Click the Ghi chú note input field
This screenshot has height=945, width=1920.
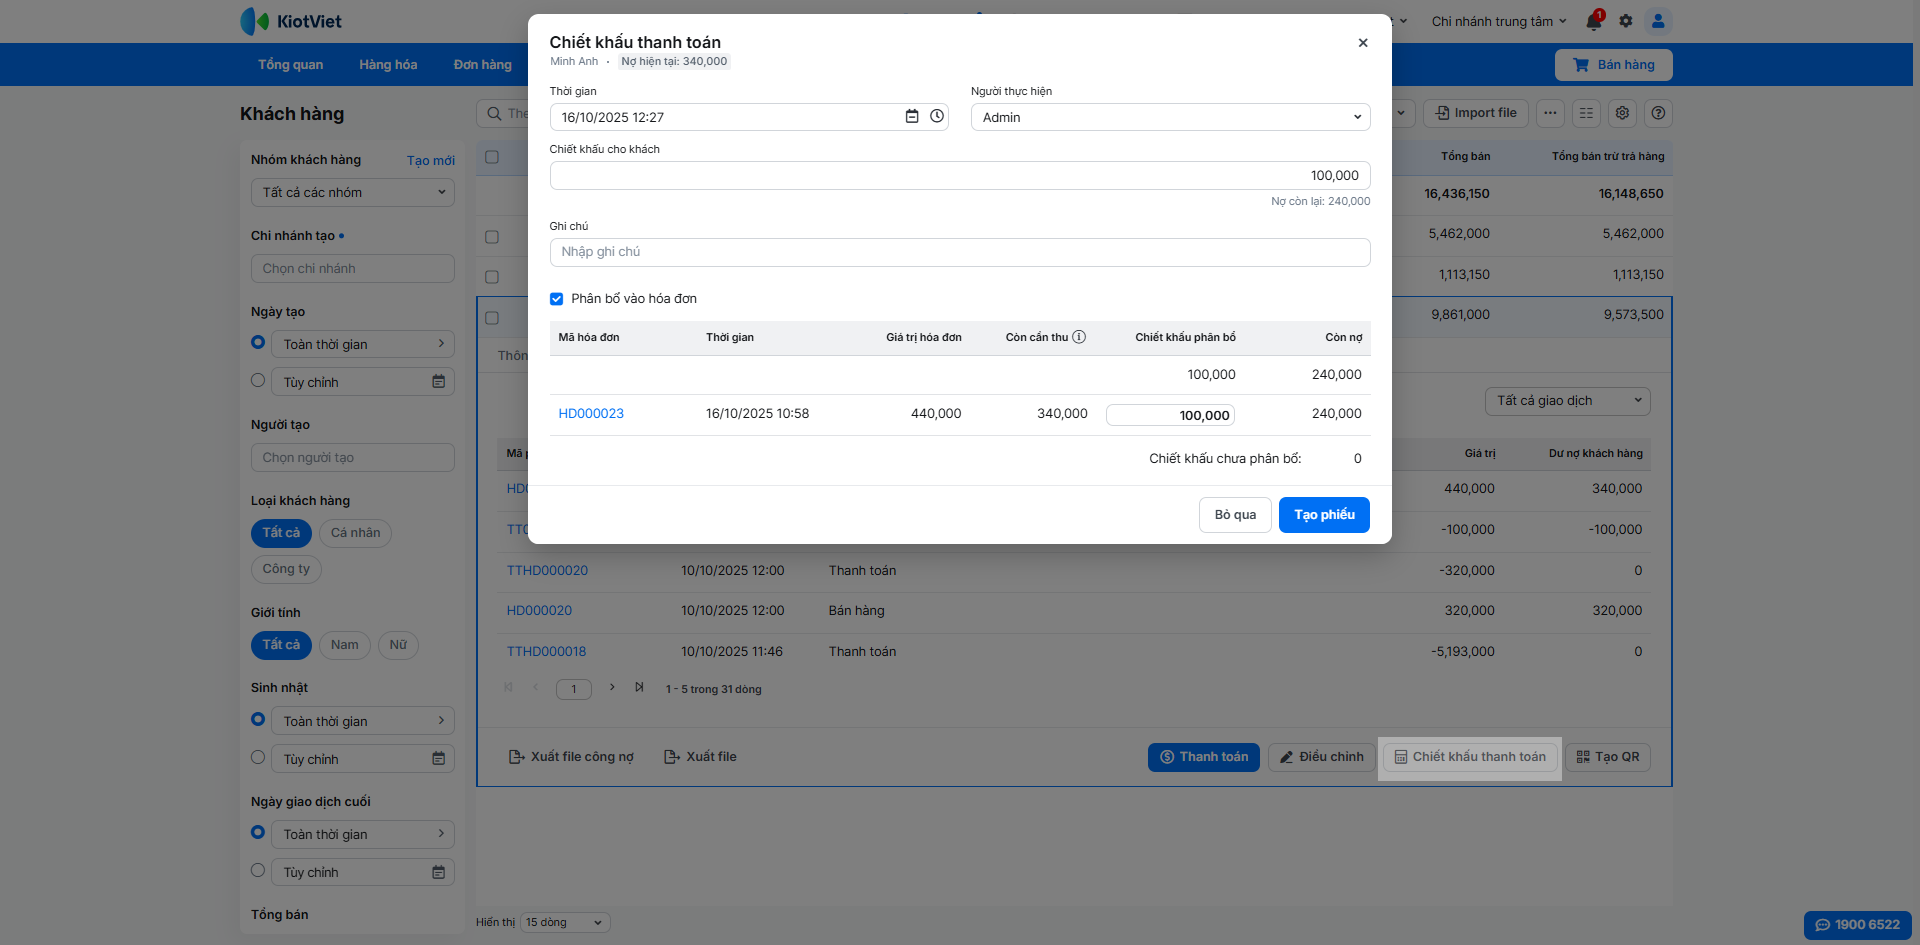(959, 252)
